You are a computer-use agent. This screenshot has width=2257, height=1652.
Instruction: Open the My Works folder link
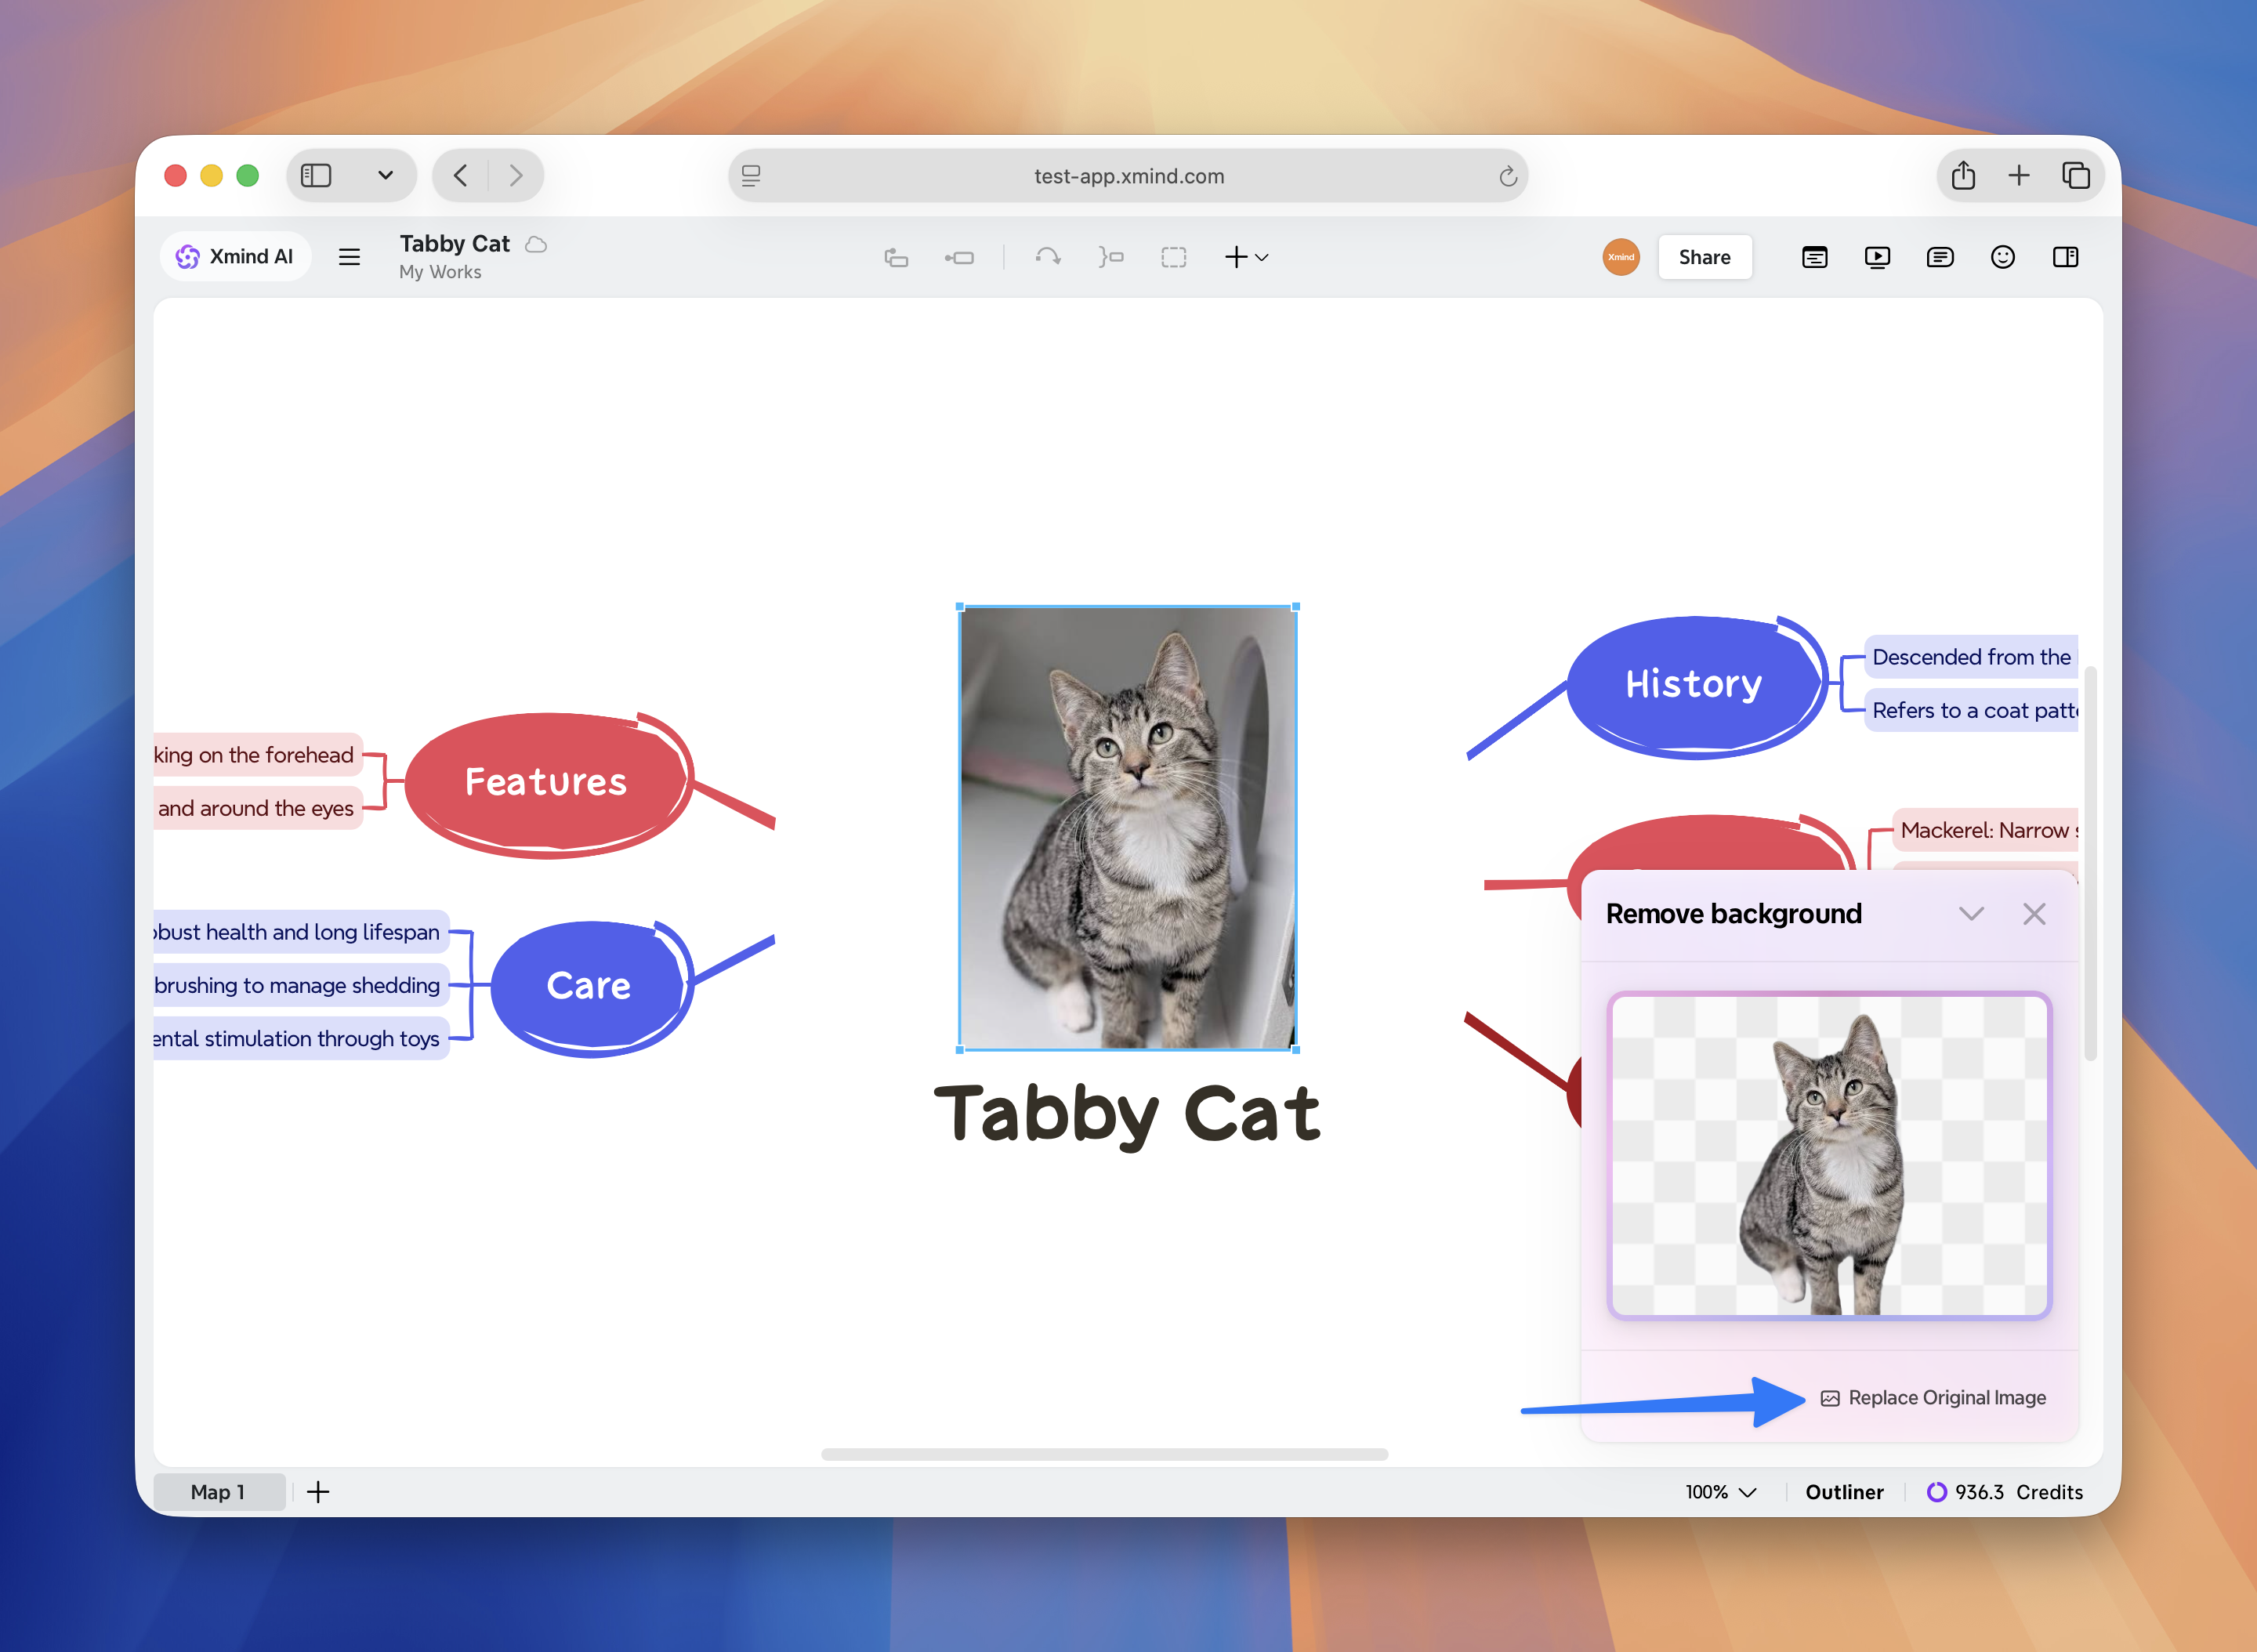coord(440,272)
